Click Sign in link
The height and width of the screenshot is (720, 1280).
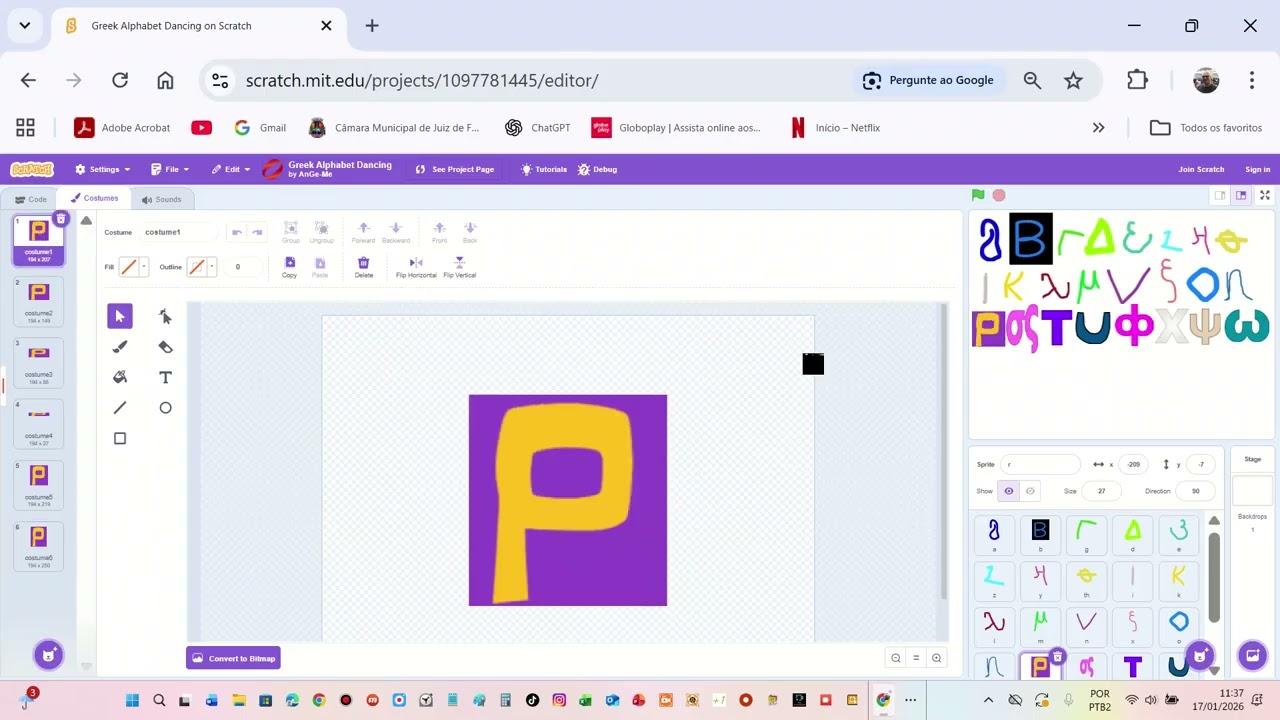click(1257, 169)
